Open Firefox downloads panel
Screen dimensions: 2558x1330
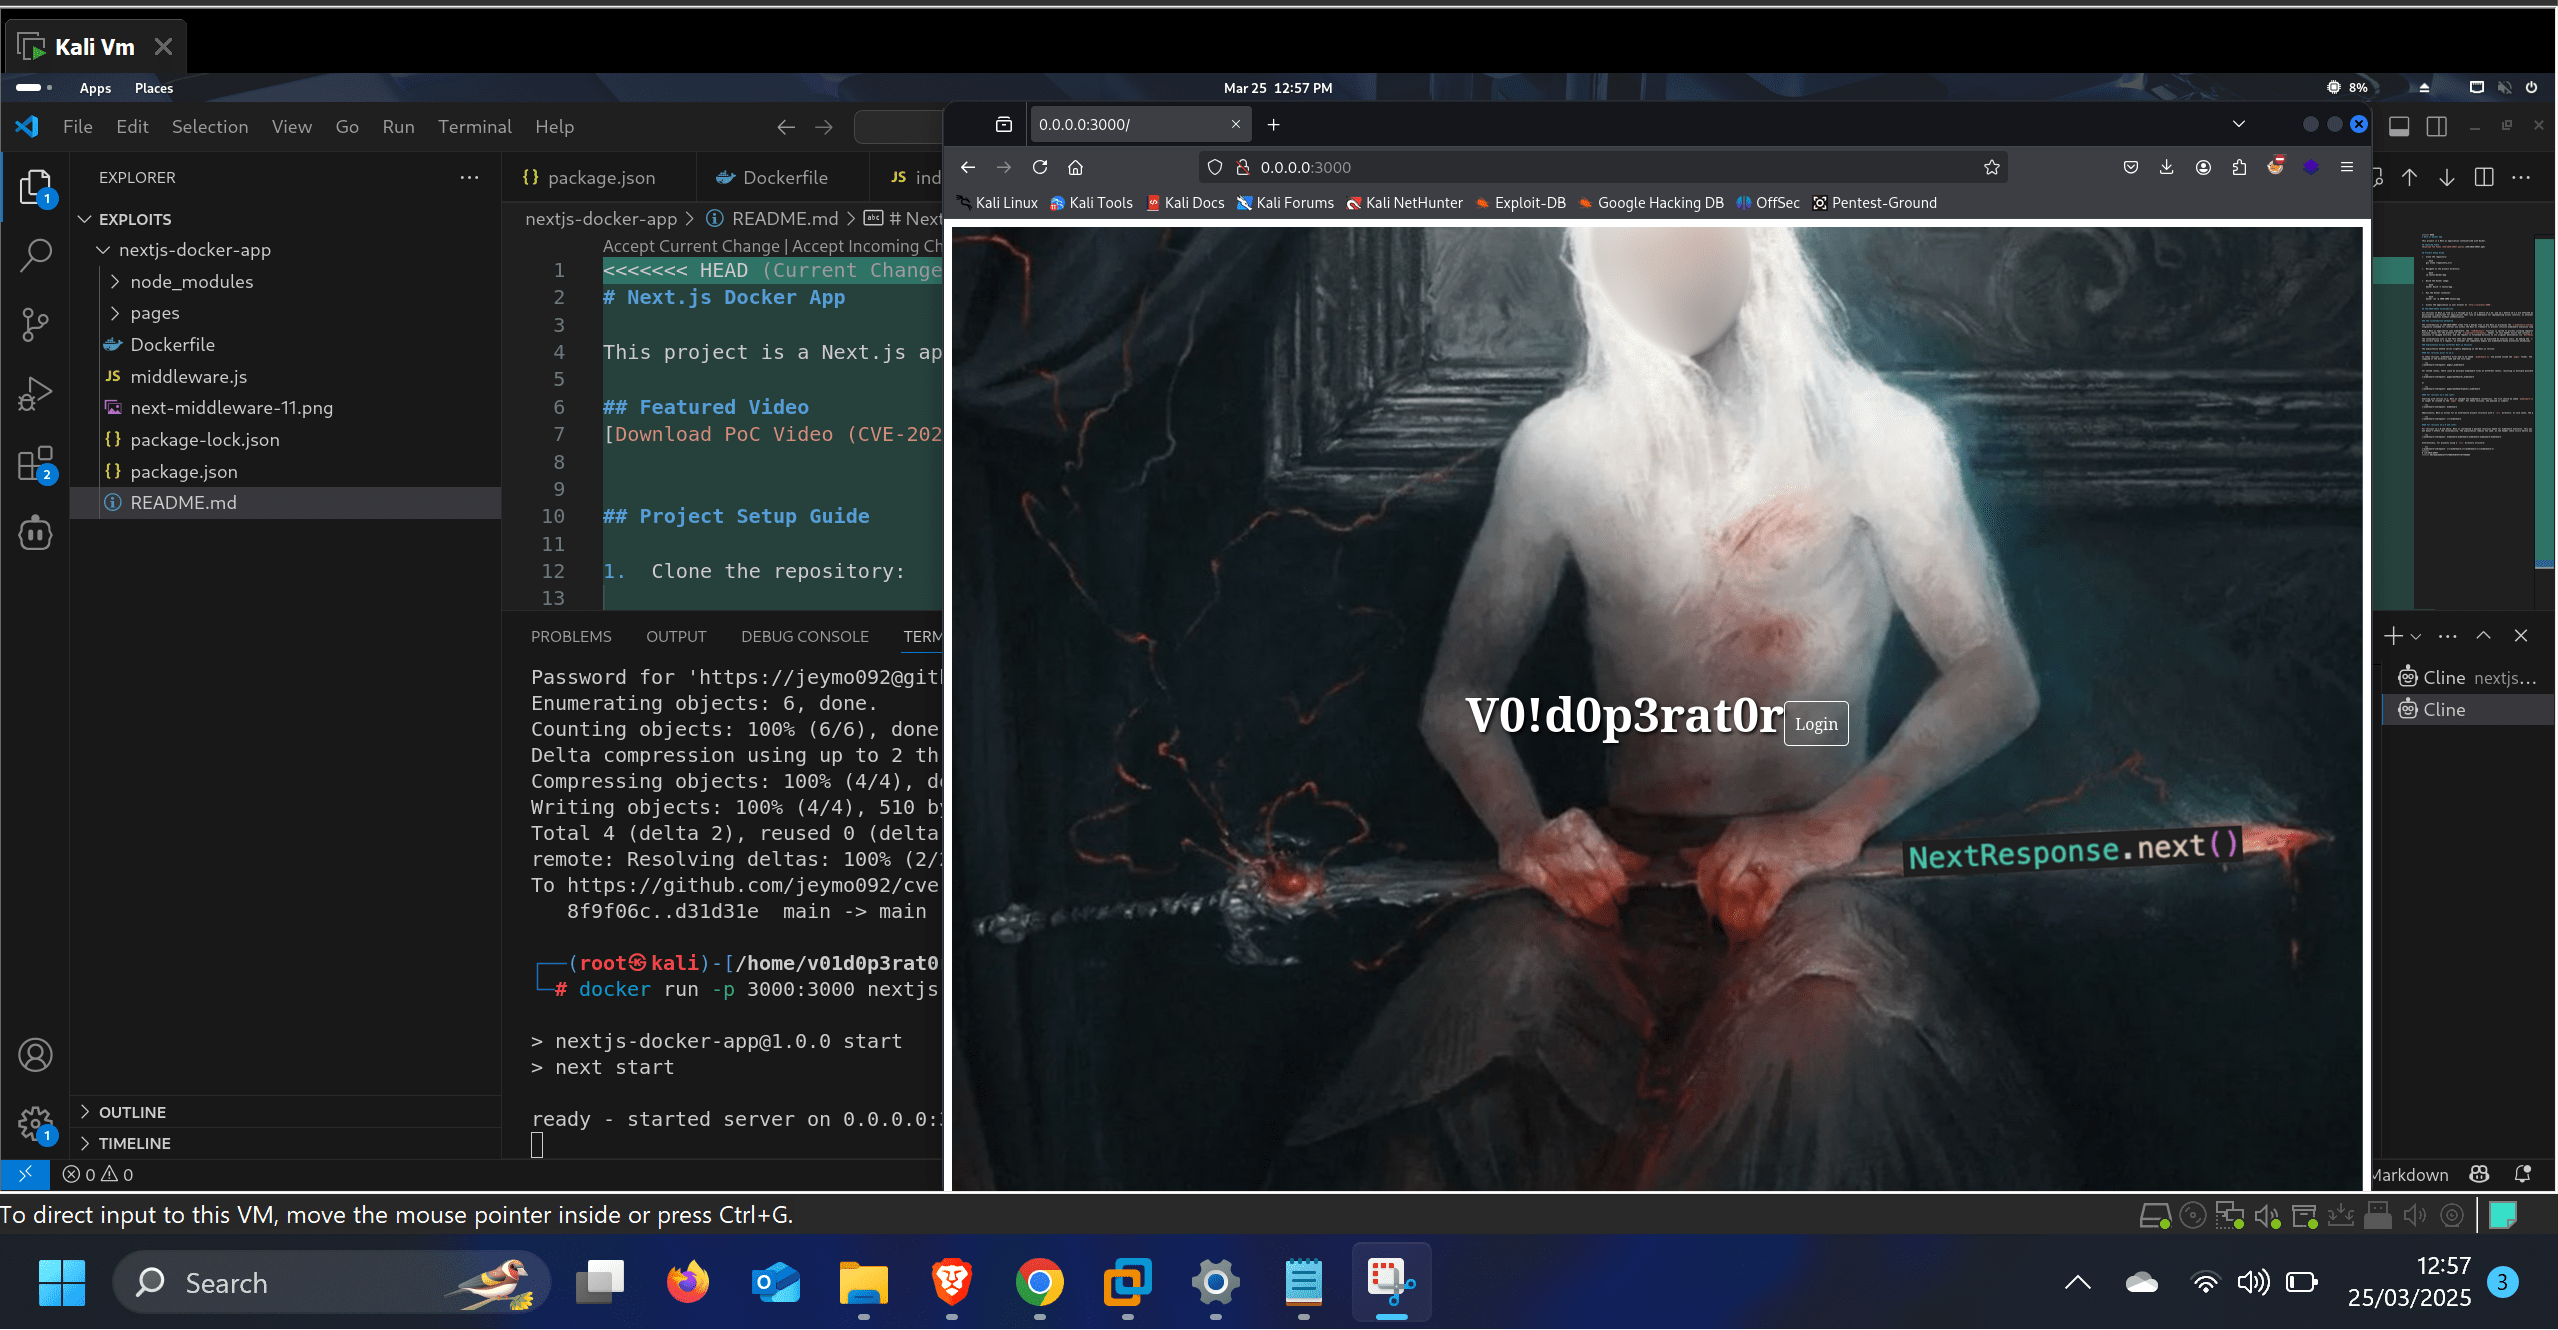pos(2166,167)
